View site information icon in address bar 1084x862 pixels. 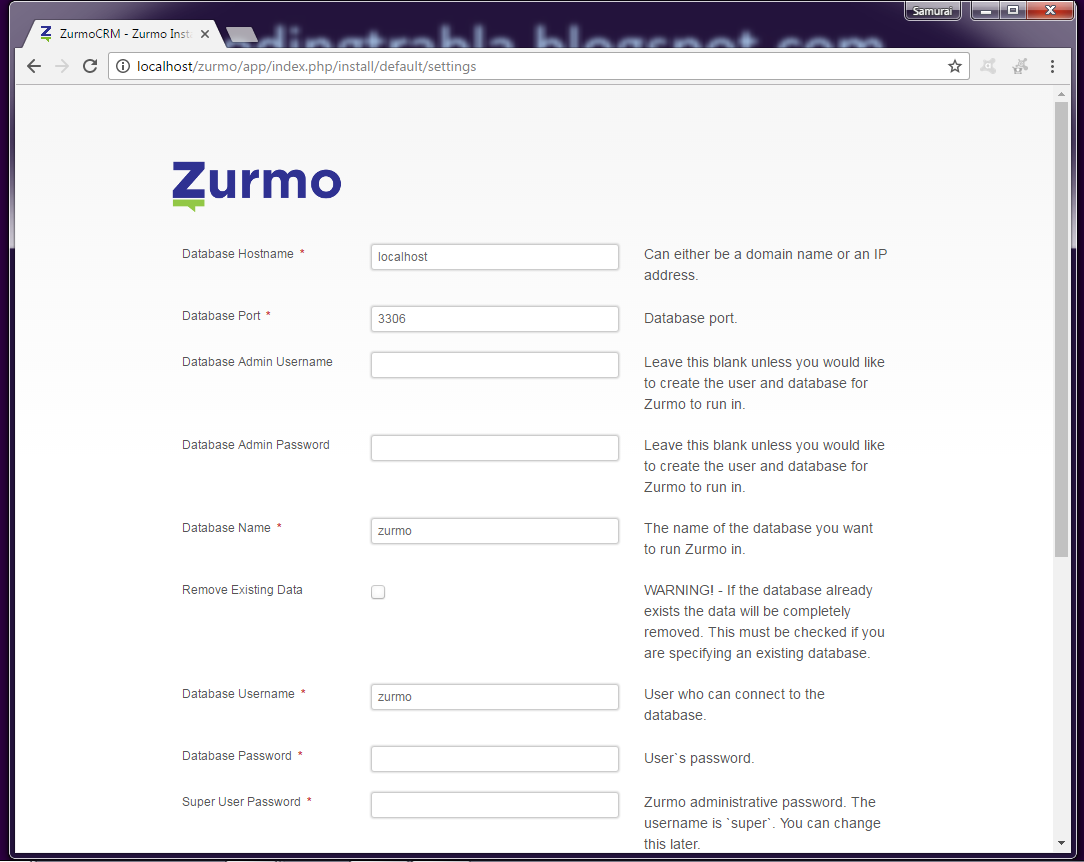[x=122, y=66]
